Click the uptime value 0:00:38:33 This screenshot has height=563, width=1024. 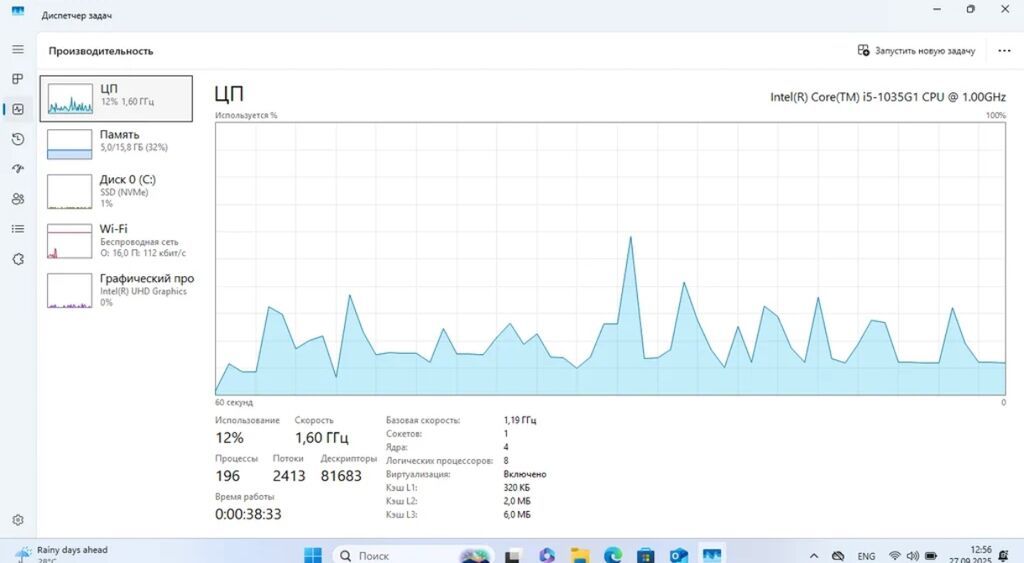click(x=248, y=515)
